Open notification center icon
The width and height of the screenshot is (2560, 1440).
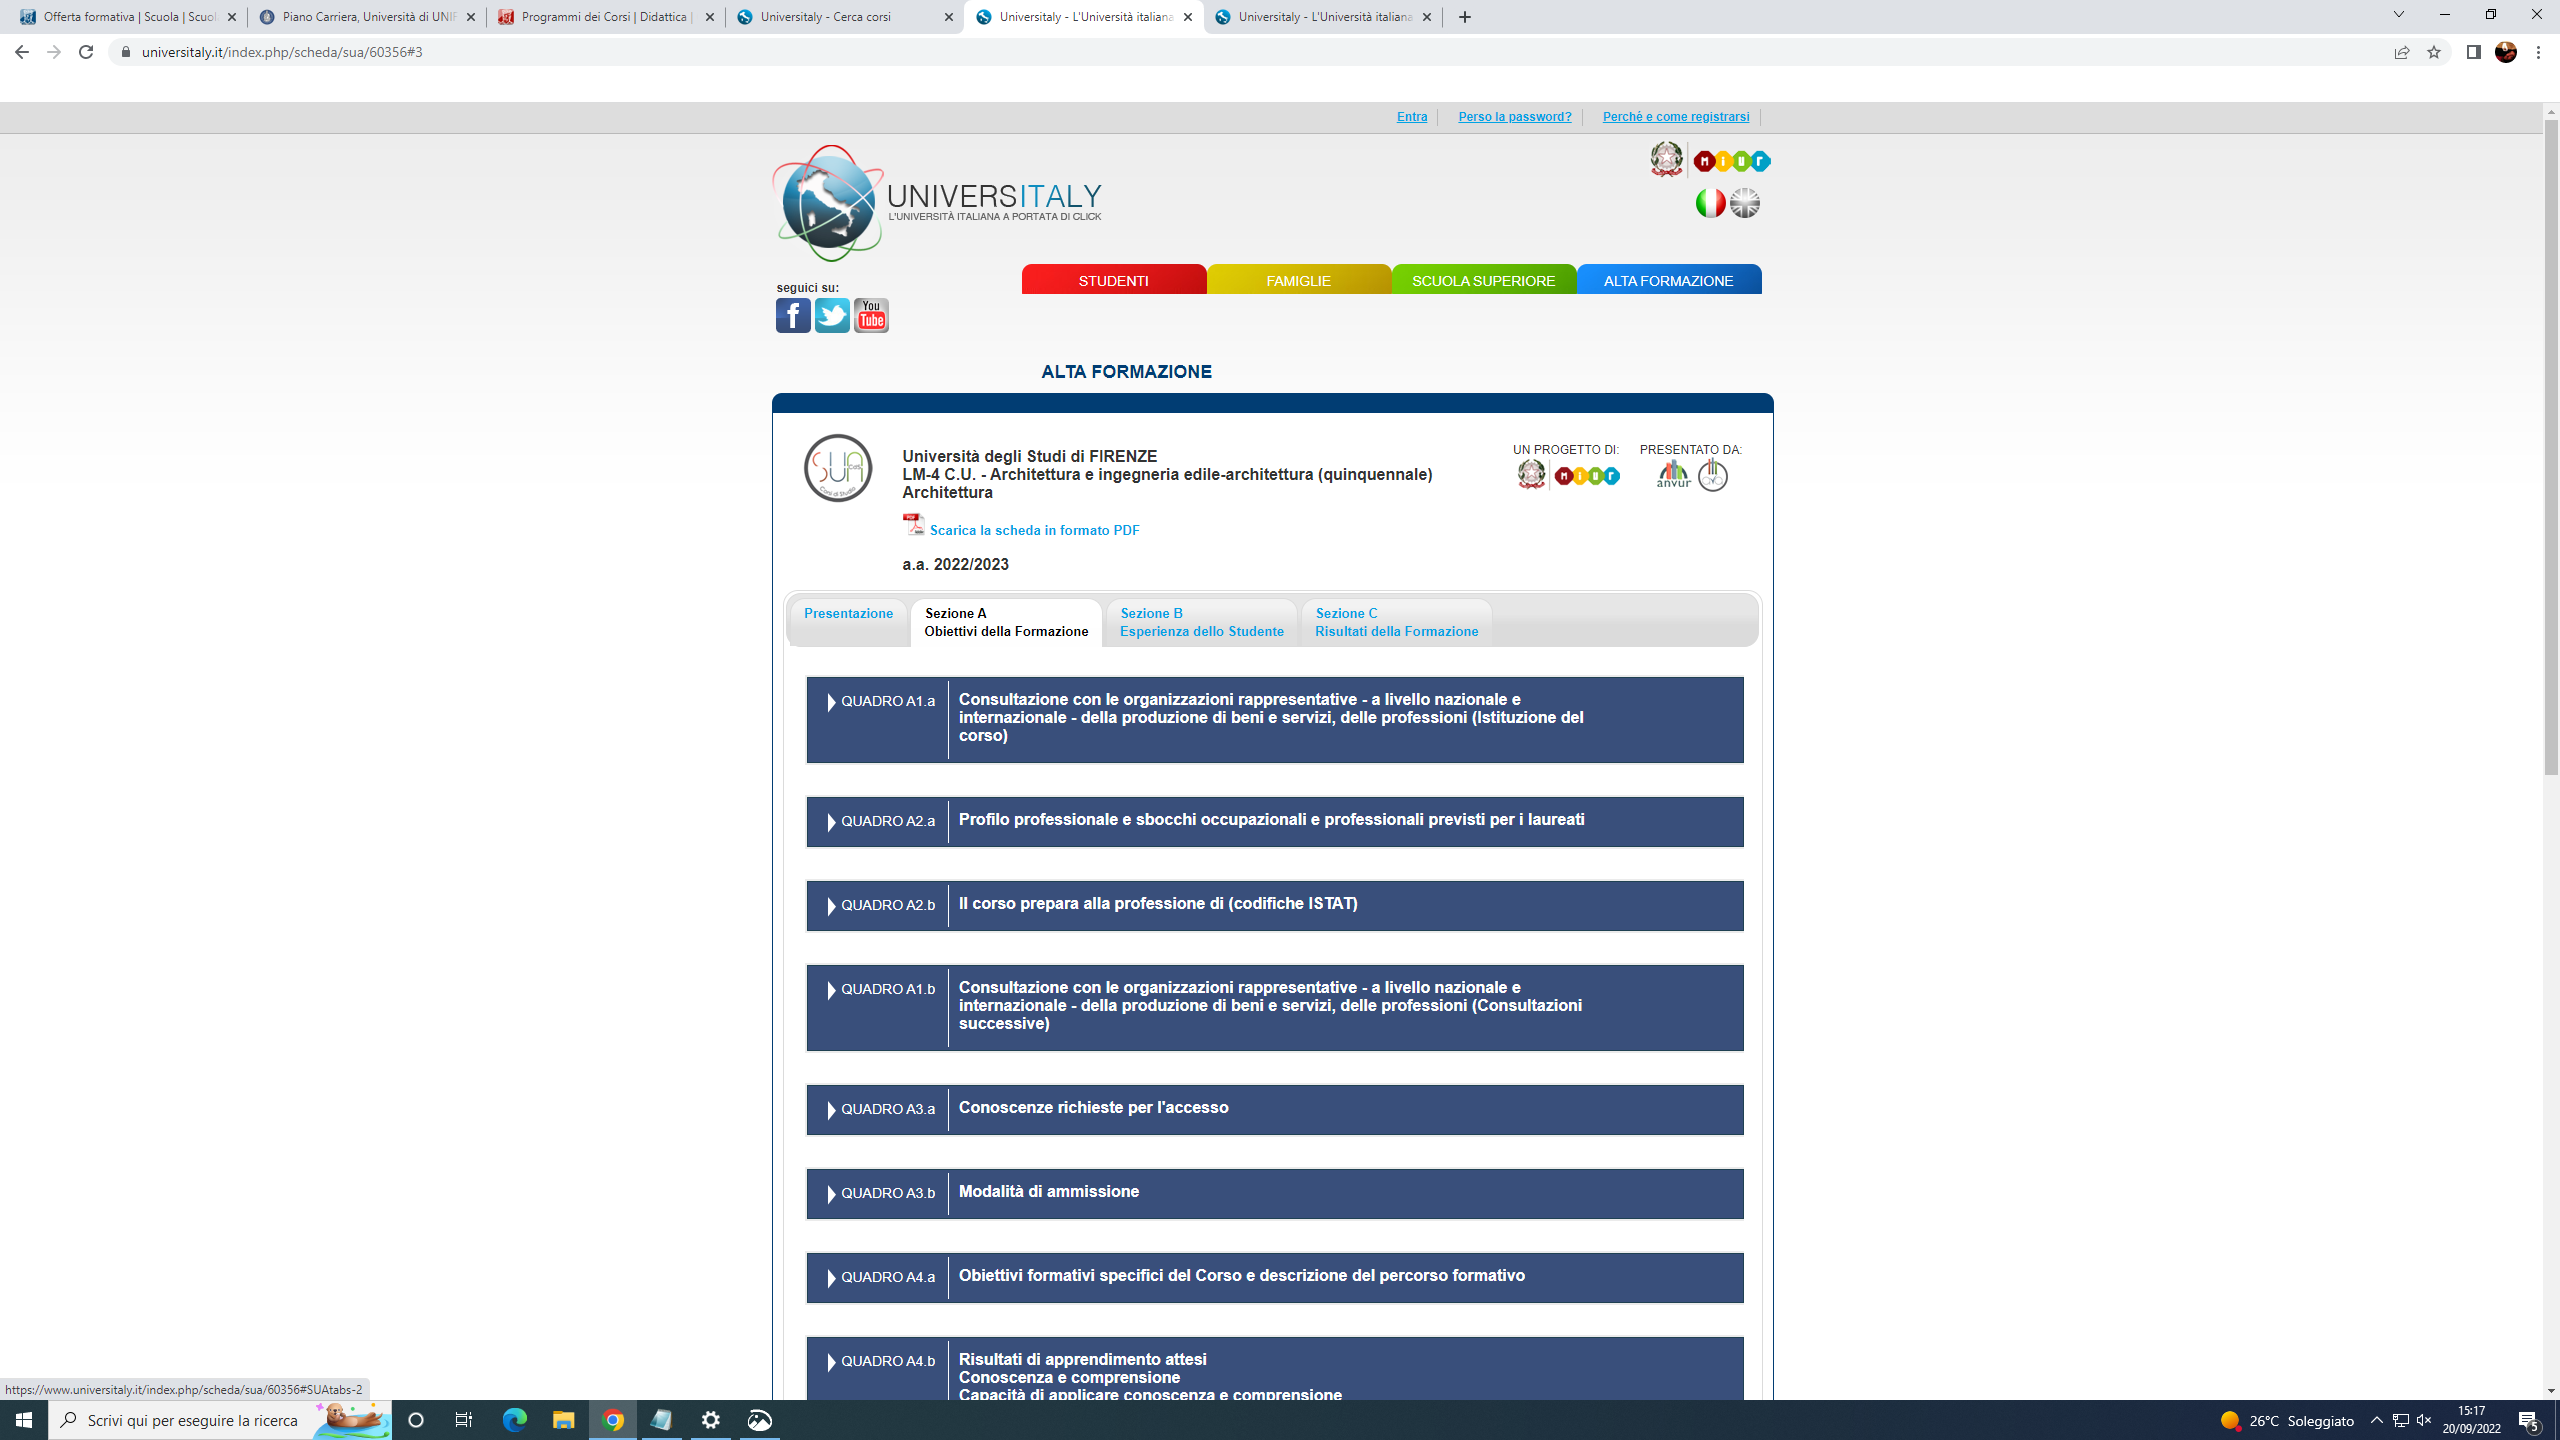tap(2529, 1420)
